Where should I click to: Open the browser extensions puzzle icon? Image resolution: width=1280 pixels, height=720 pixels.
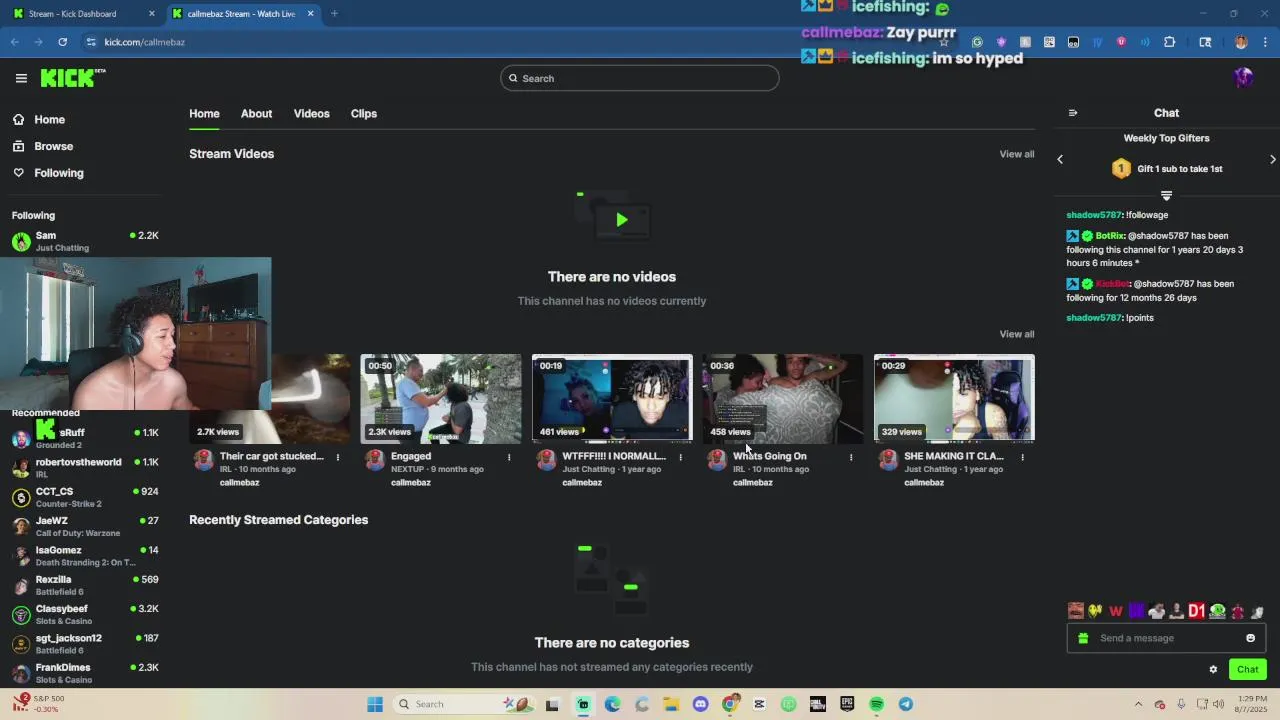point(1169,42)
